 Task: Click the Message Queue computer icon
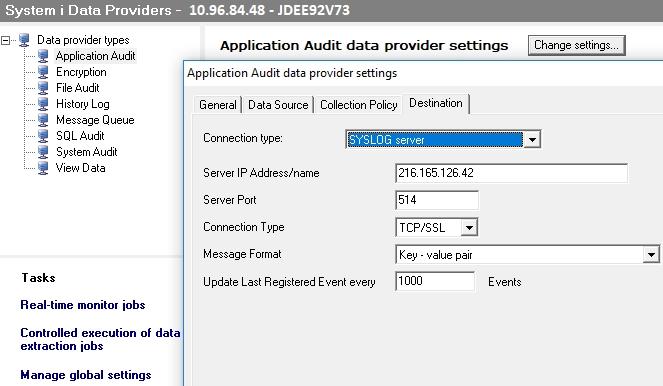coord(43,120)
